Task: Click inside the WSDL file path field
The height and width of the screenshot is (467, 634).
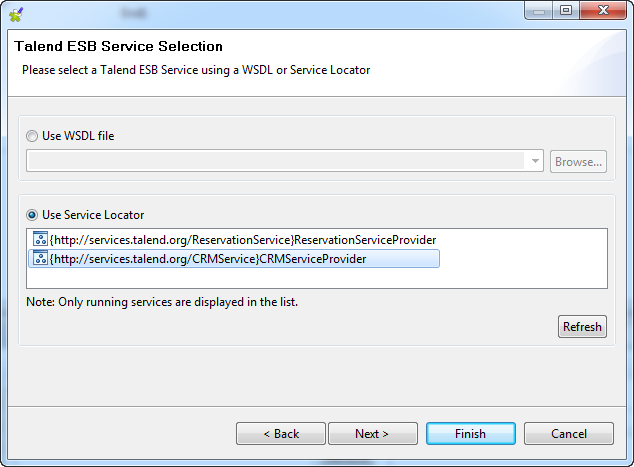Action: (x=277, y=161)
